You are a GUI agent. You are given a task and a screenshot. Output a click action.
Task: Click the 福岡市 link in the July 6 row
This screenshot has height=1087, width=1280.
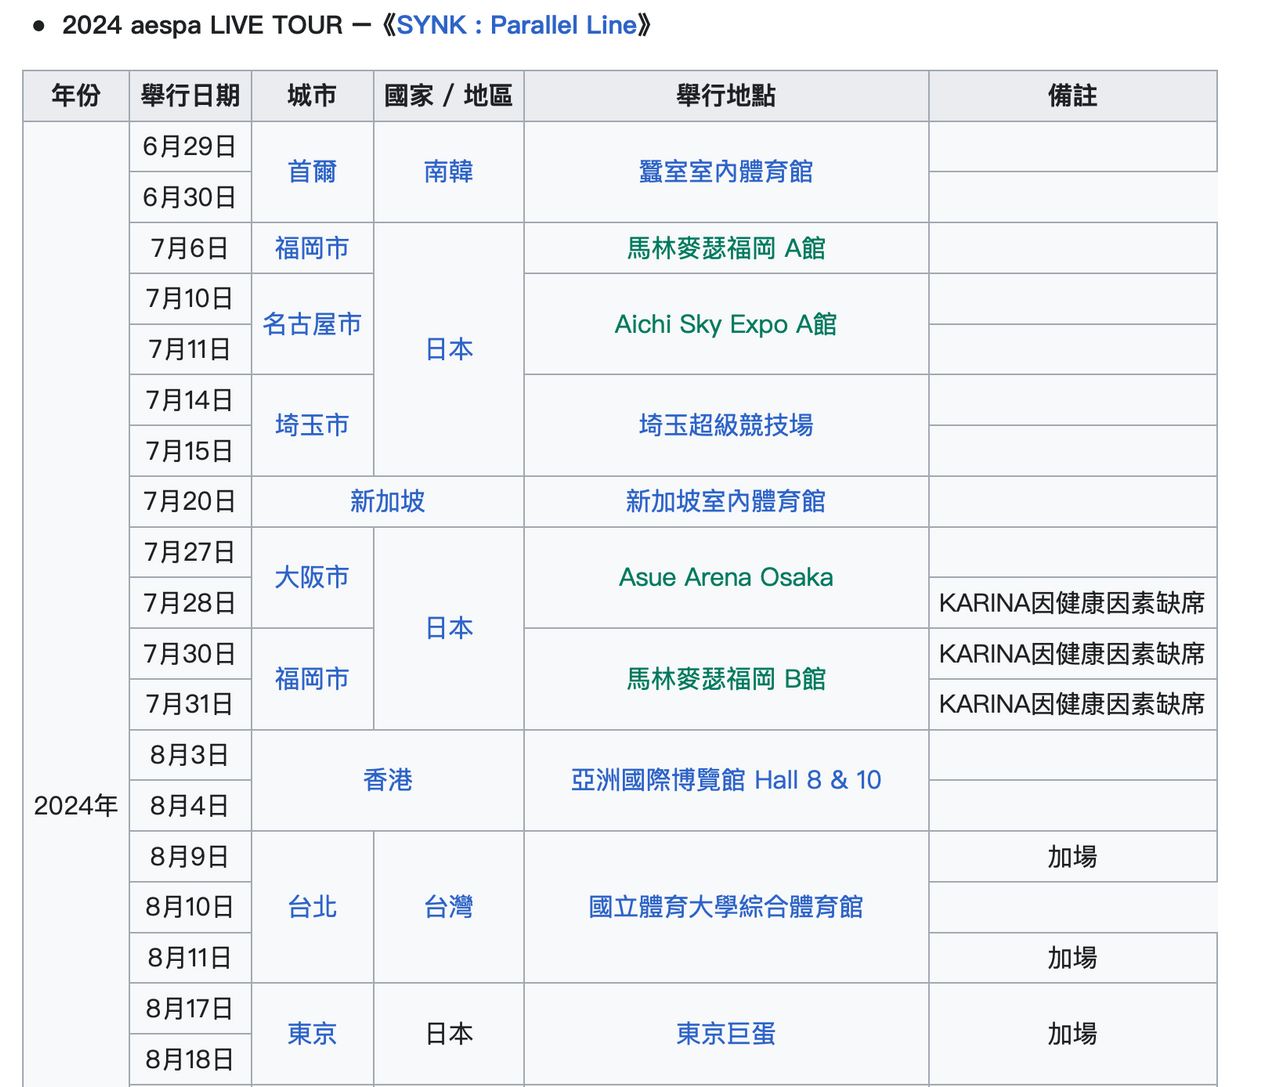[x=311, y=248]
